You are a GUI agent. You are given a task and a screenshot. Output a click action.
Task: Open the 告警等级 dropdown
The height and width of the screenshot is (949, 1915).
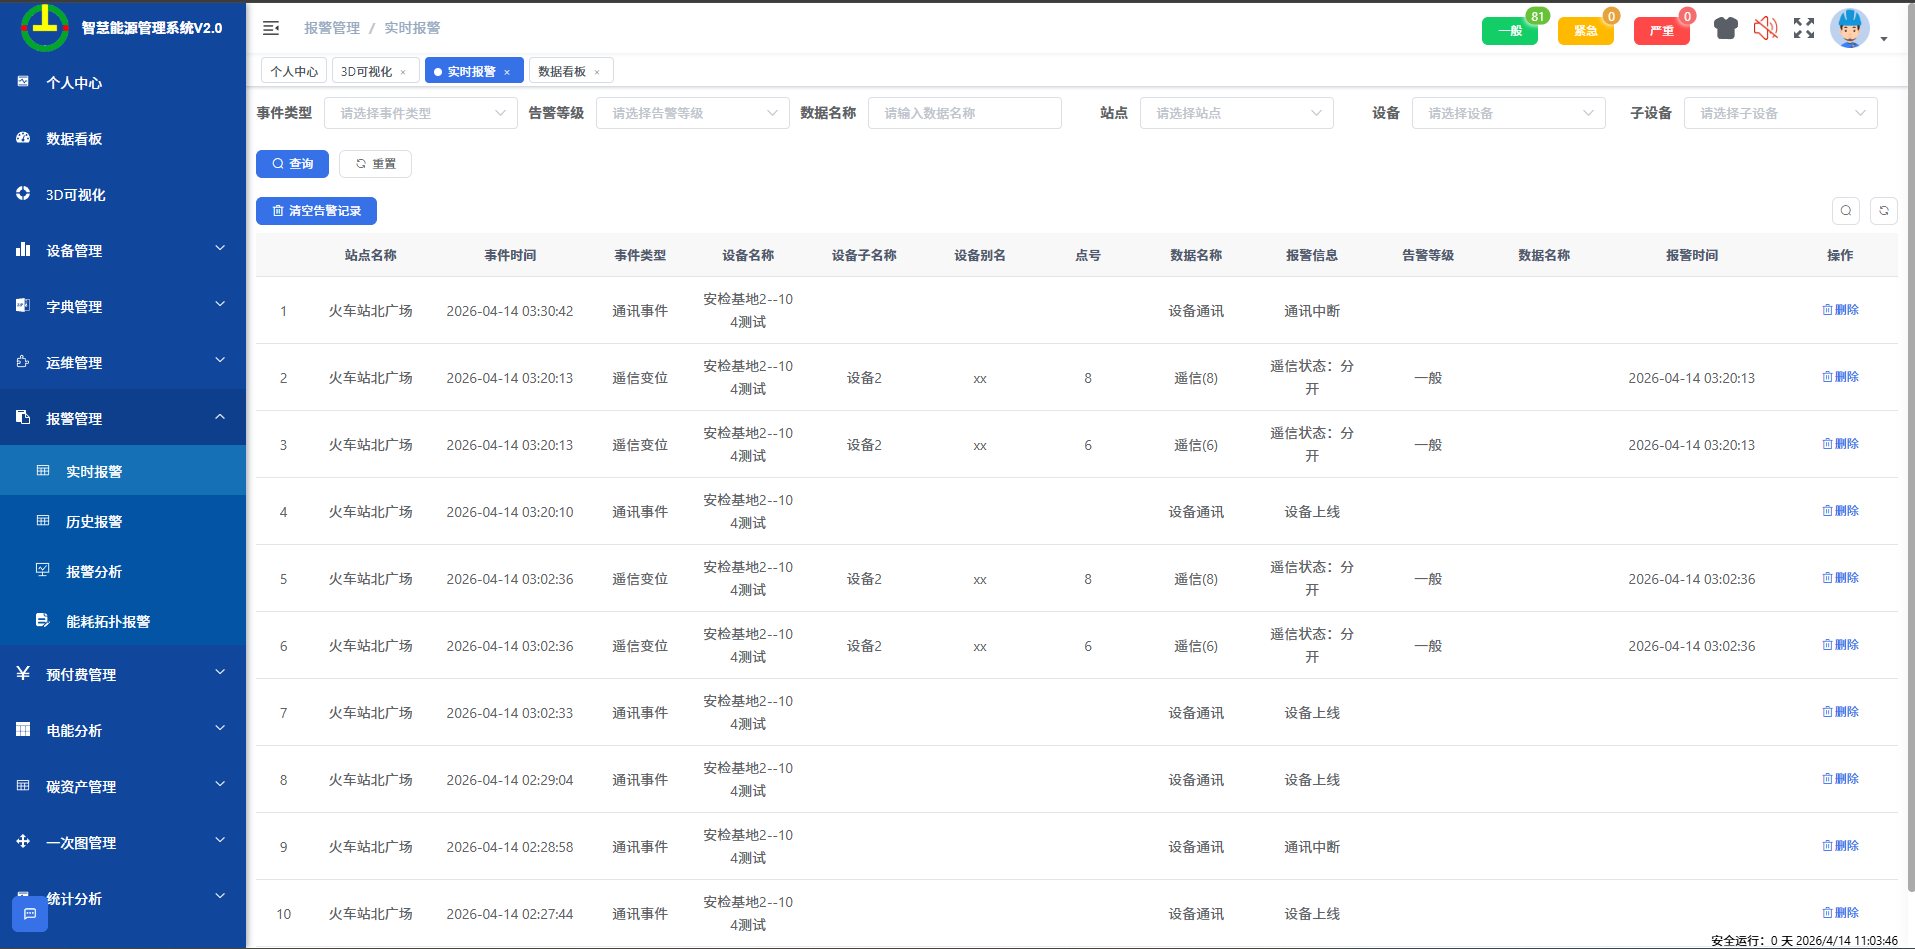click(x=692, y=113)
